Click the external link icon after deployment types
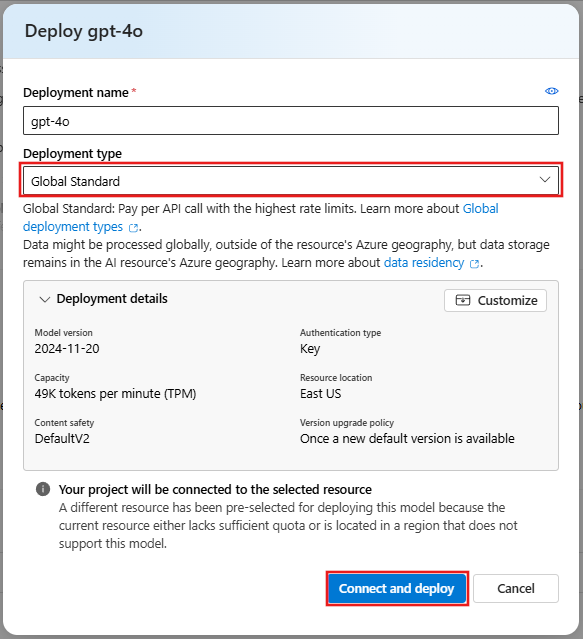This screenshot has height=639, width=583. (x=133, y=228)
